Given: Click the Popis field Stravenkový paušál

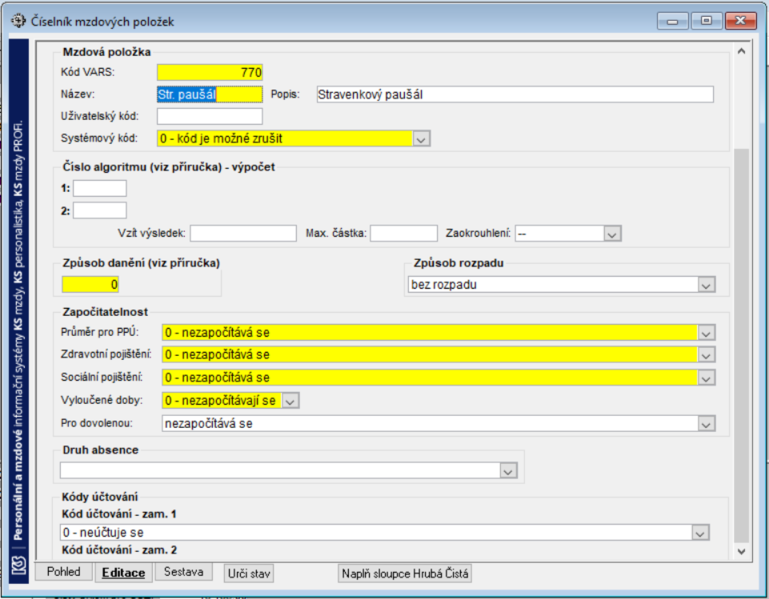Looking at the screenshot, I should 515,95.
